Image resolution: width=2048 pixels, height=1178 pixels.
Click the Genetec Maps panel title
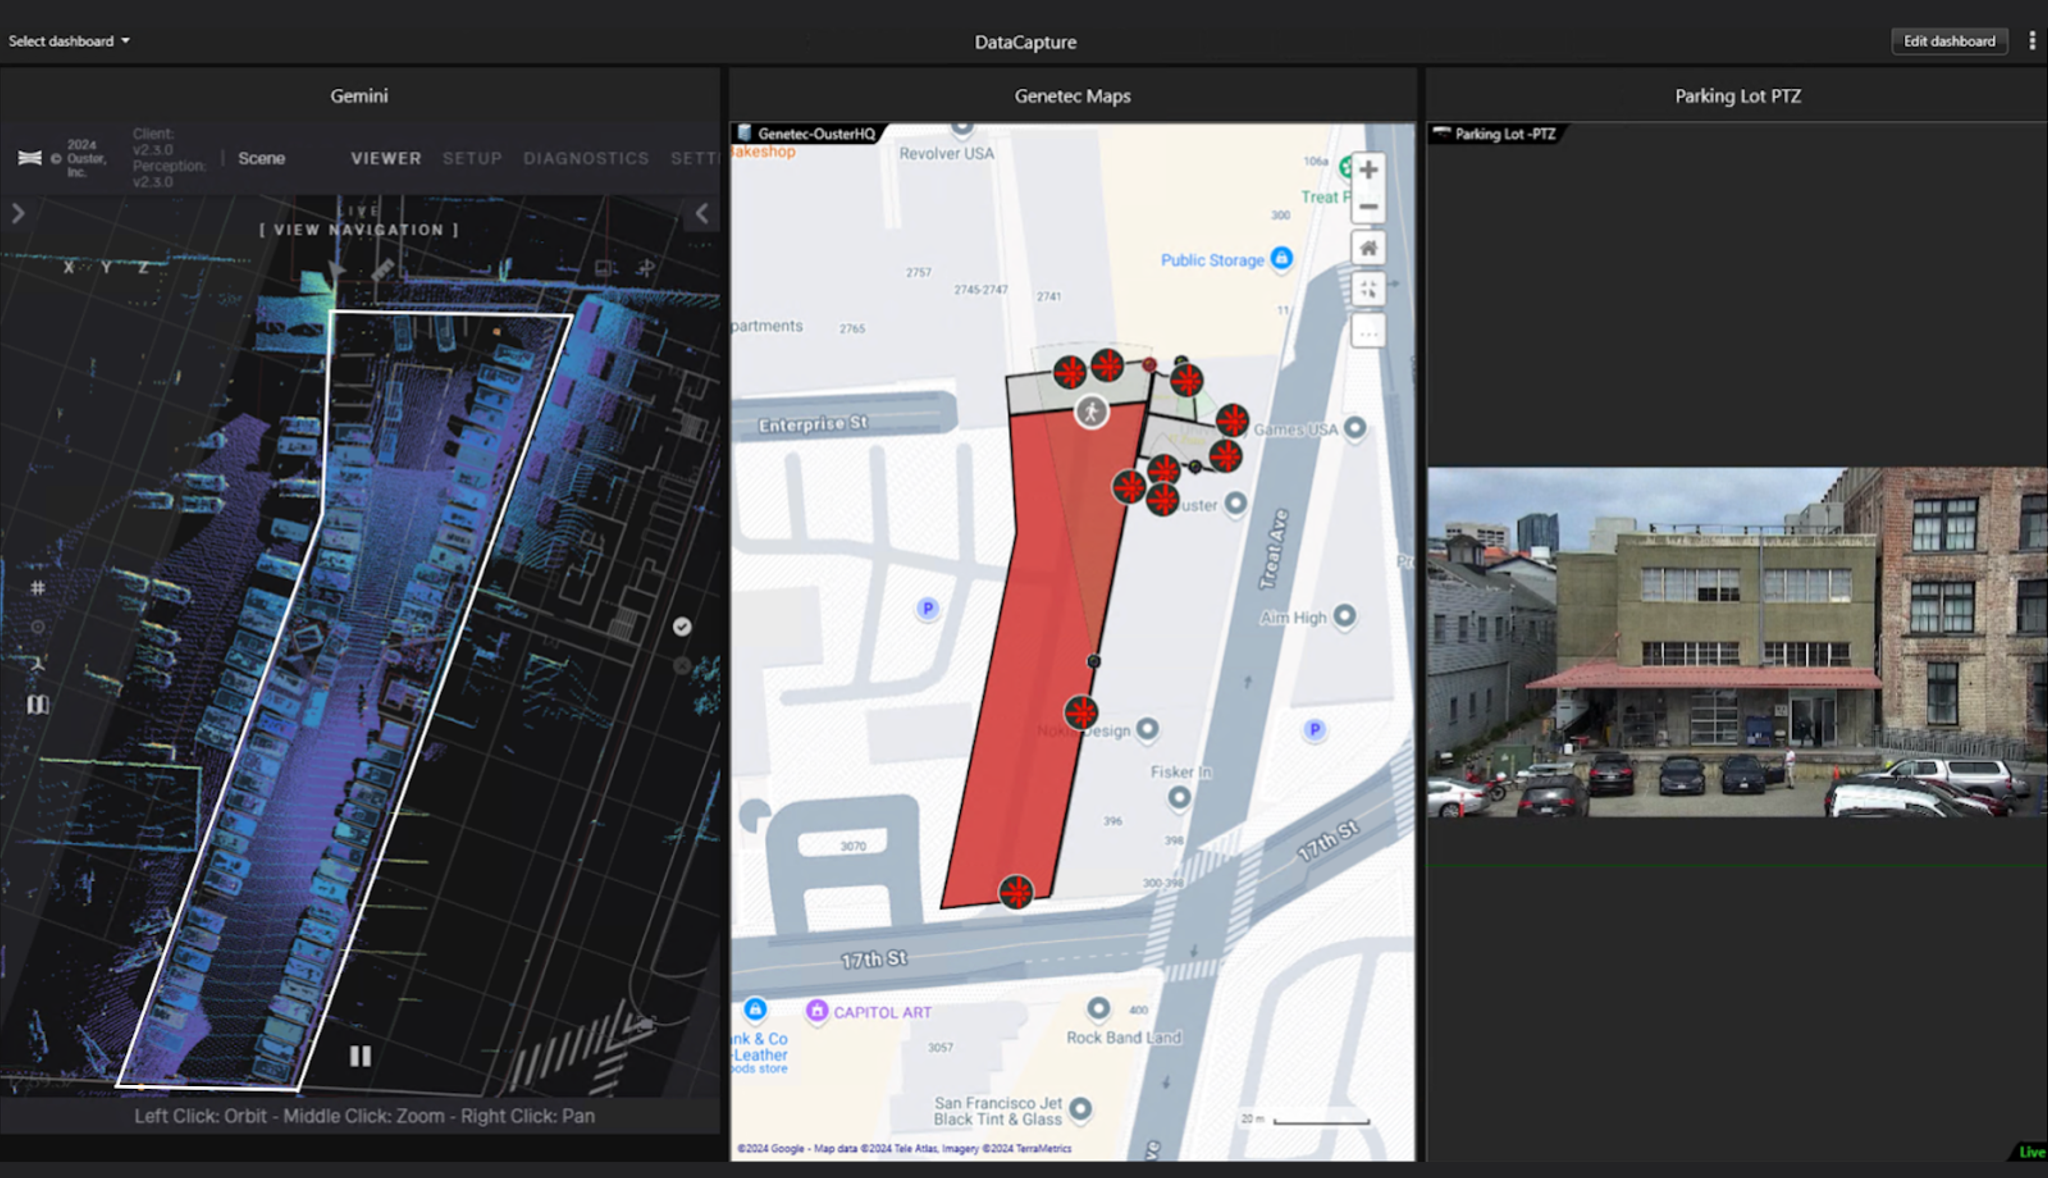pyautogui.click(x=1072, y=96)
